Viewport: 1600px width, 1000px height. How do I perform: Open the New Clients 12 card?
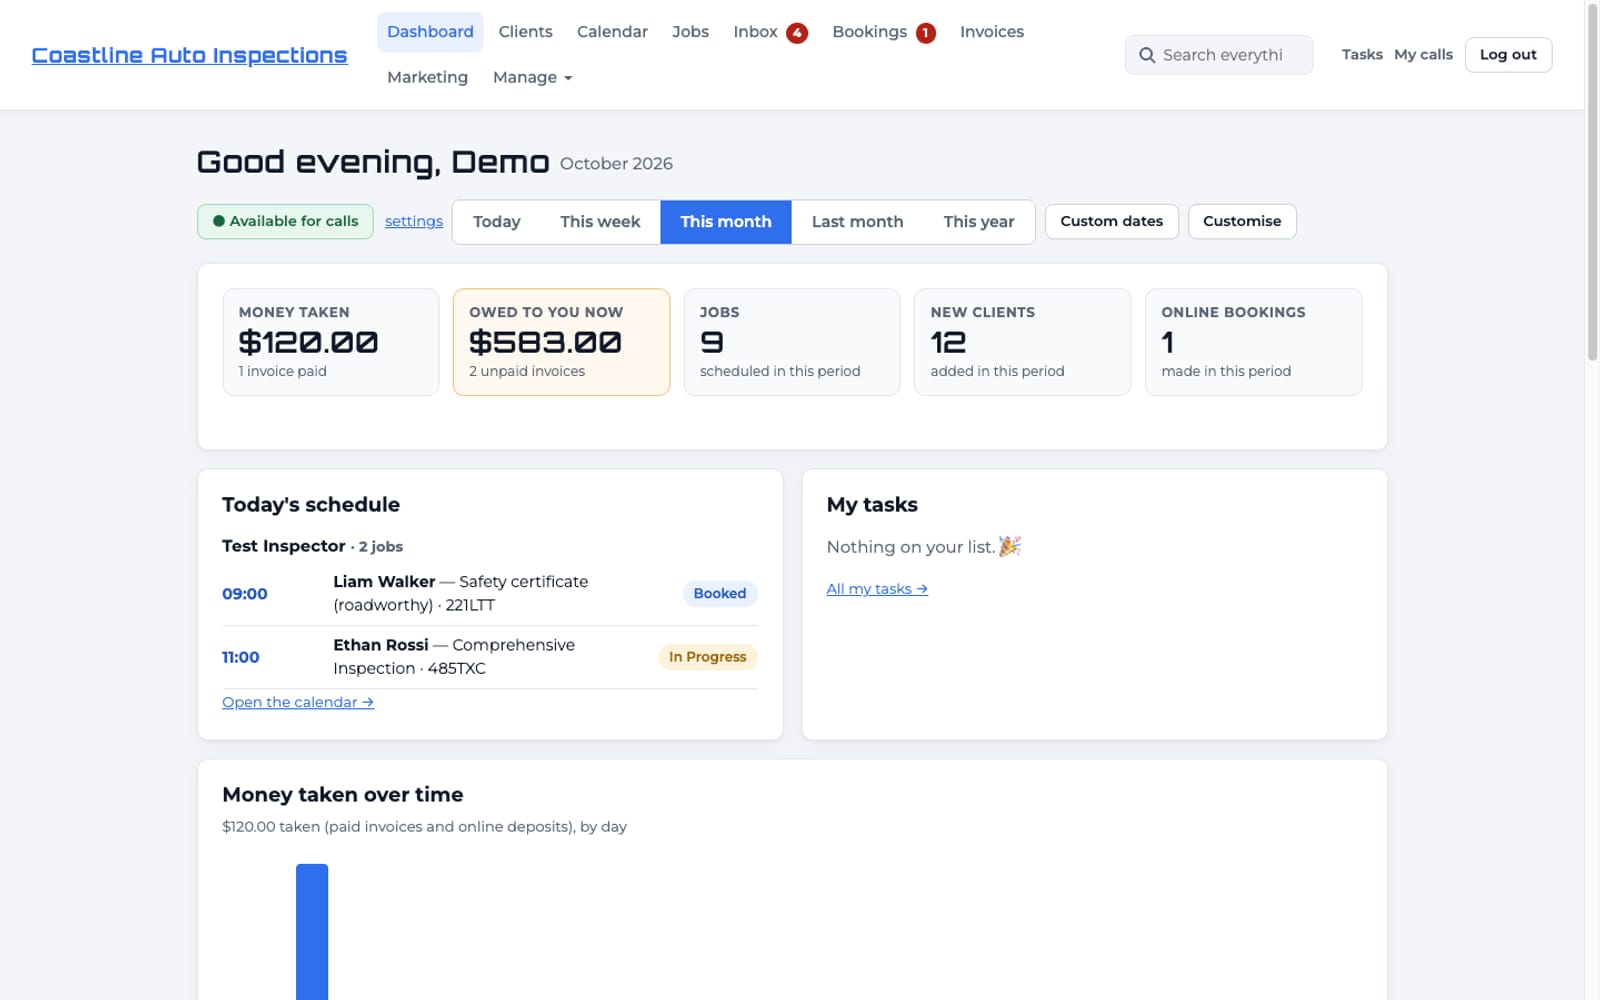coord(1022,342)
